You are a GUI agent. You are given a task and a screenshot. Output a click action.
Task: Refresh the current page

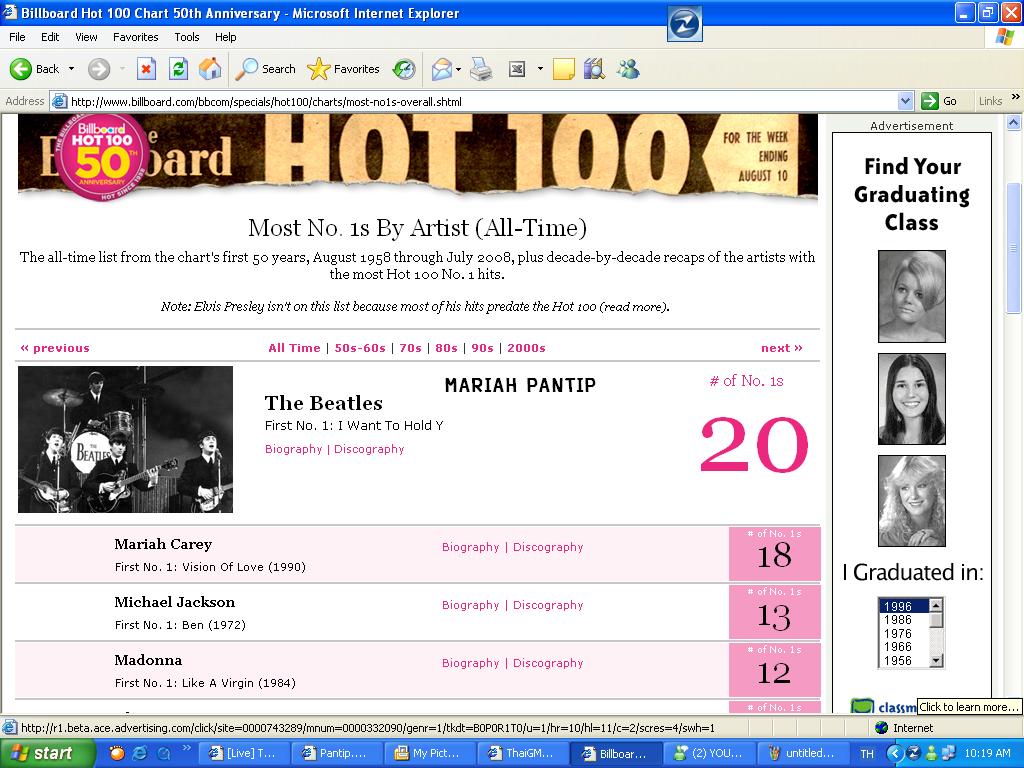(x=178, y=69)
